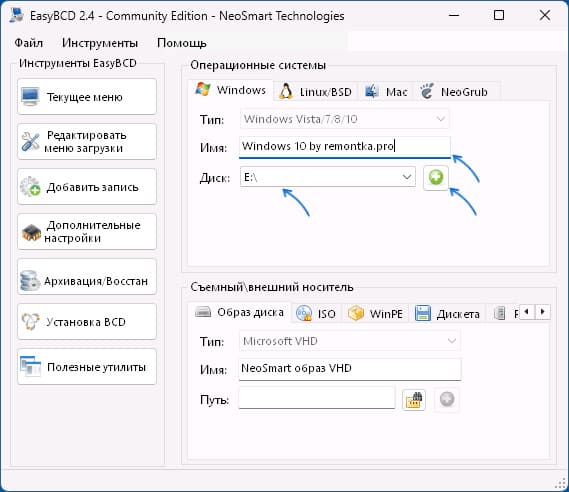Open Установка BCD tool
Viewport: 569px width, 492px height.
[87, 321]
